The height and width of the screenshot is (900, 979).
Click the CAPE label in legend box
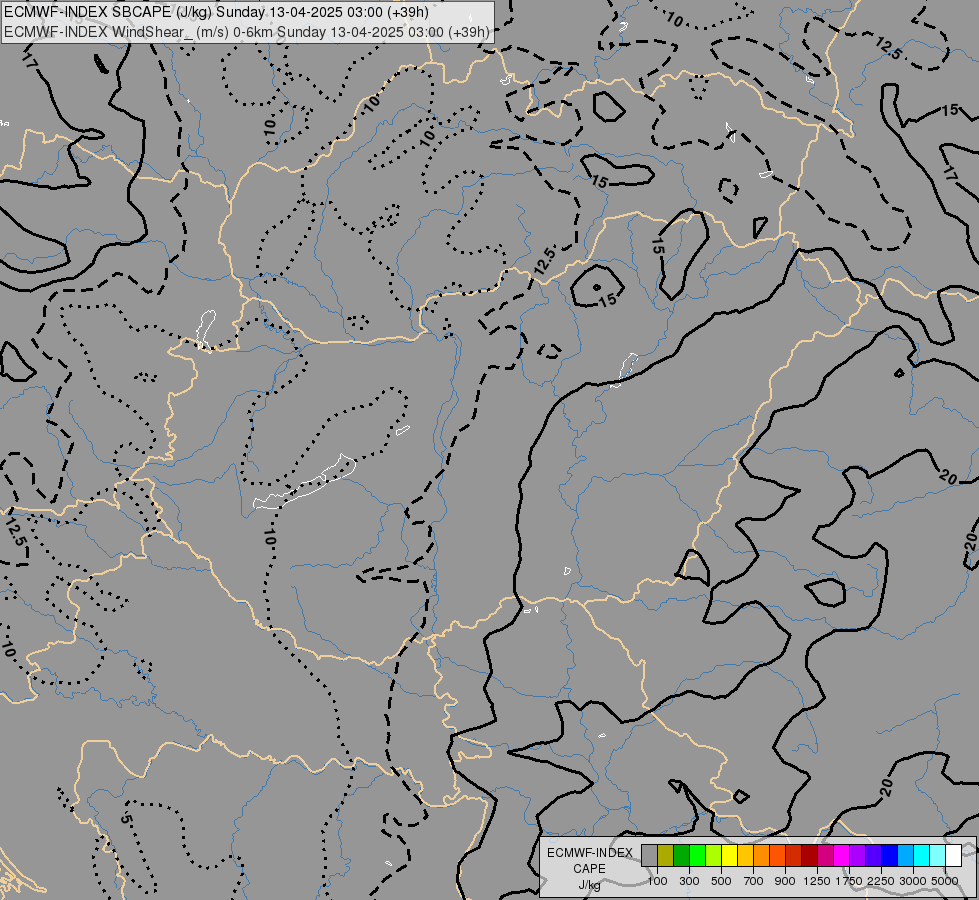click(589, 869)
